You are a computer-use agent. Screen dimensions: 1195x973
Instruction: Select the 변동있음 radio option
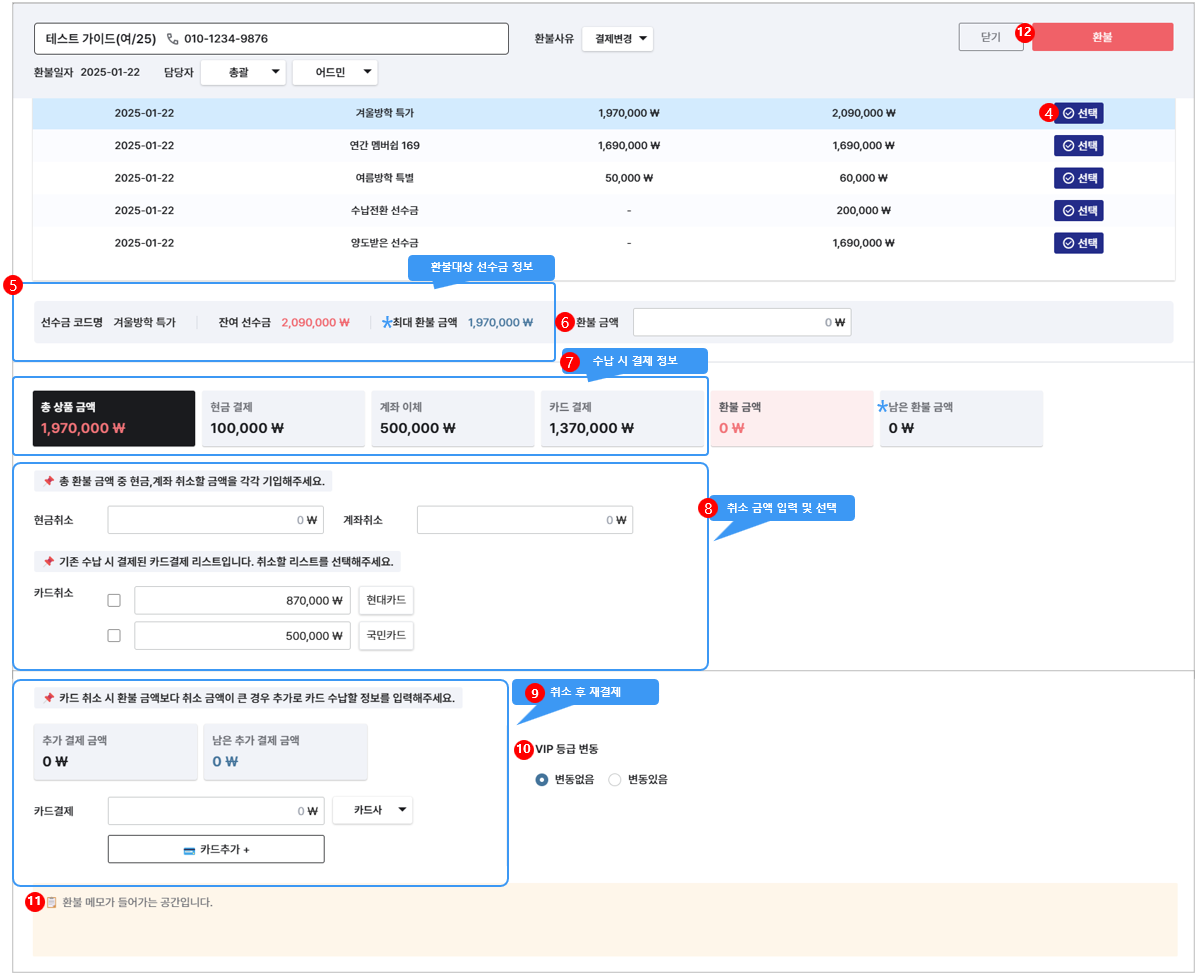(x=615, y=779)
